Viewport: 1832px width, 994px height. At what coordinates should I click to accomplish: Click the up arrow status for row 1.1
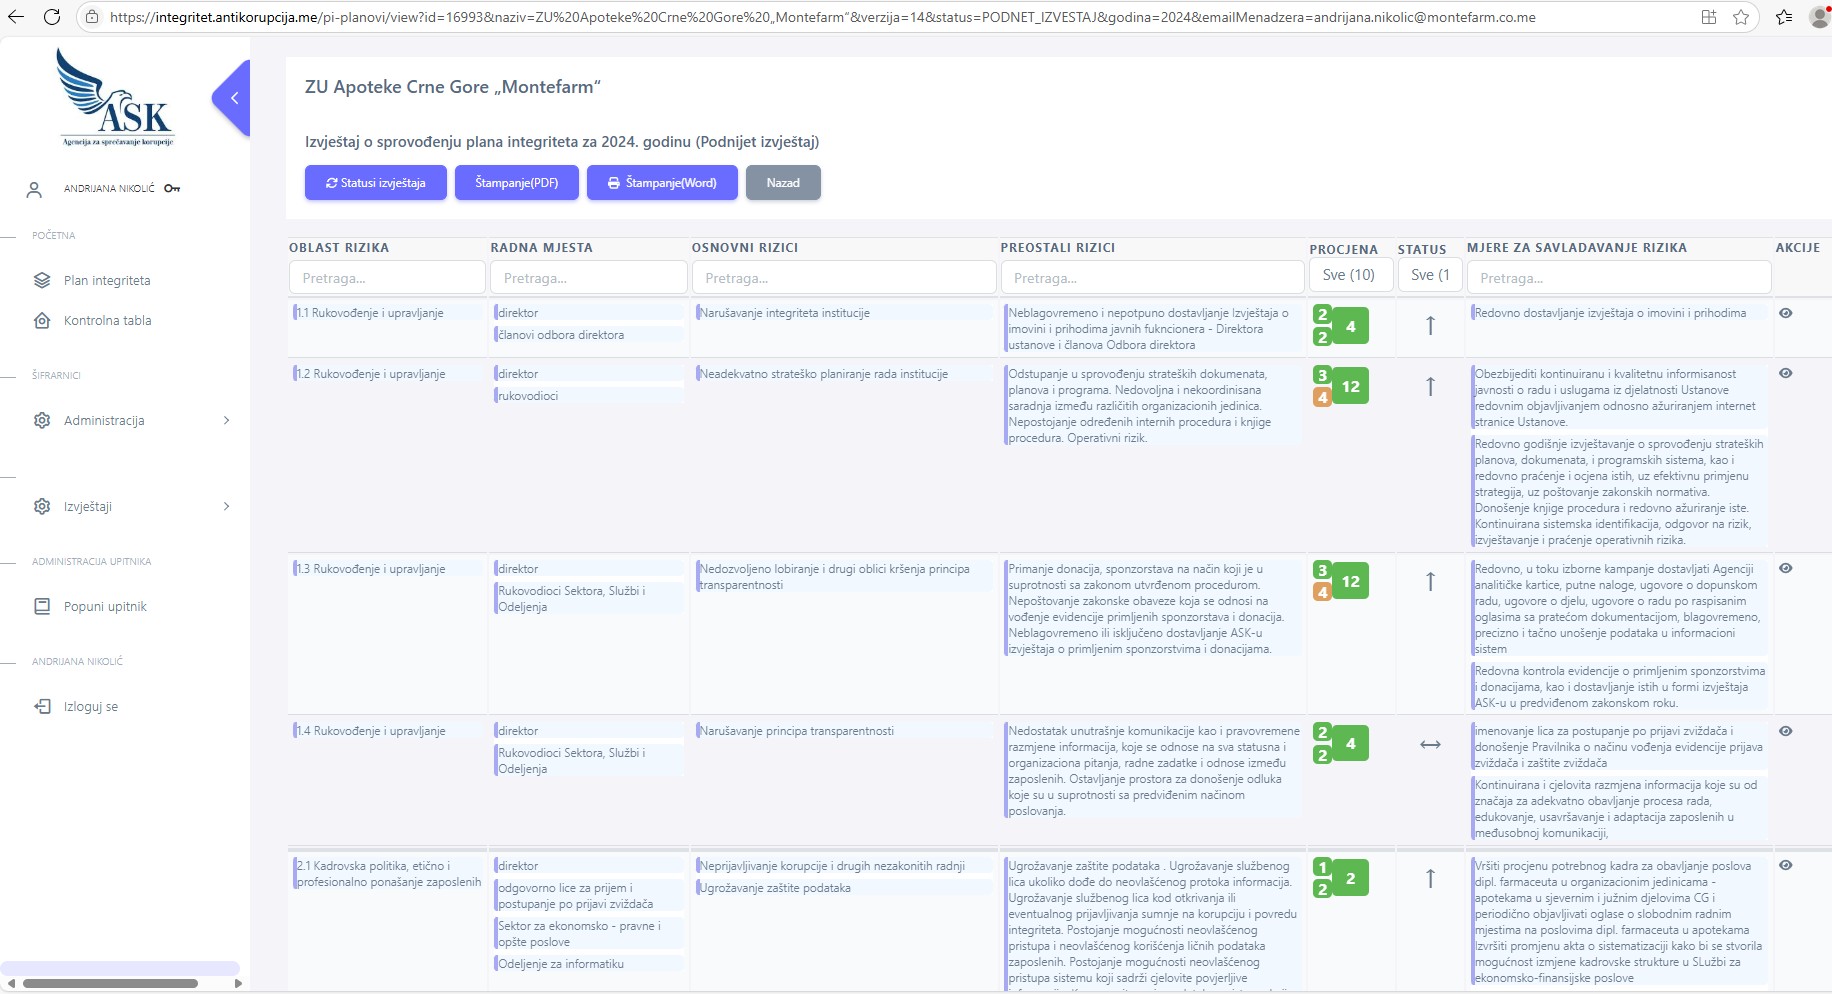[x=1430, y=325]
